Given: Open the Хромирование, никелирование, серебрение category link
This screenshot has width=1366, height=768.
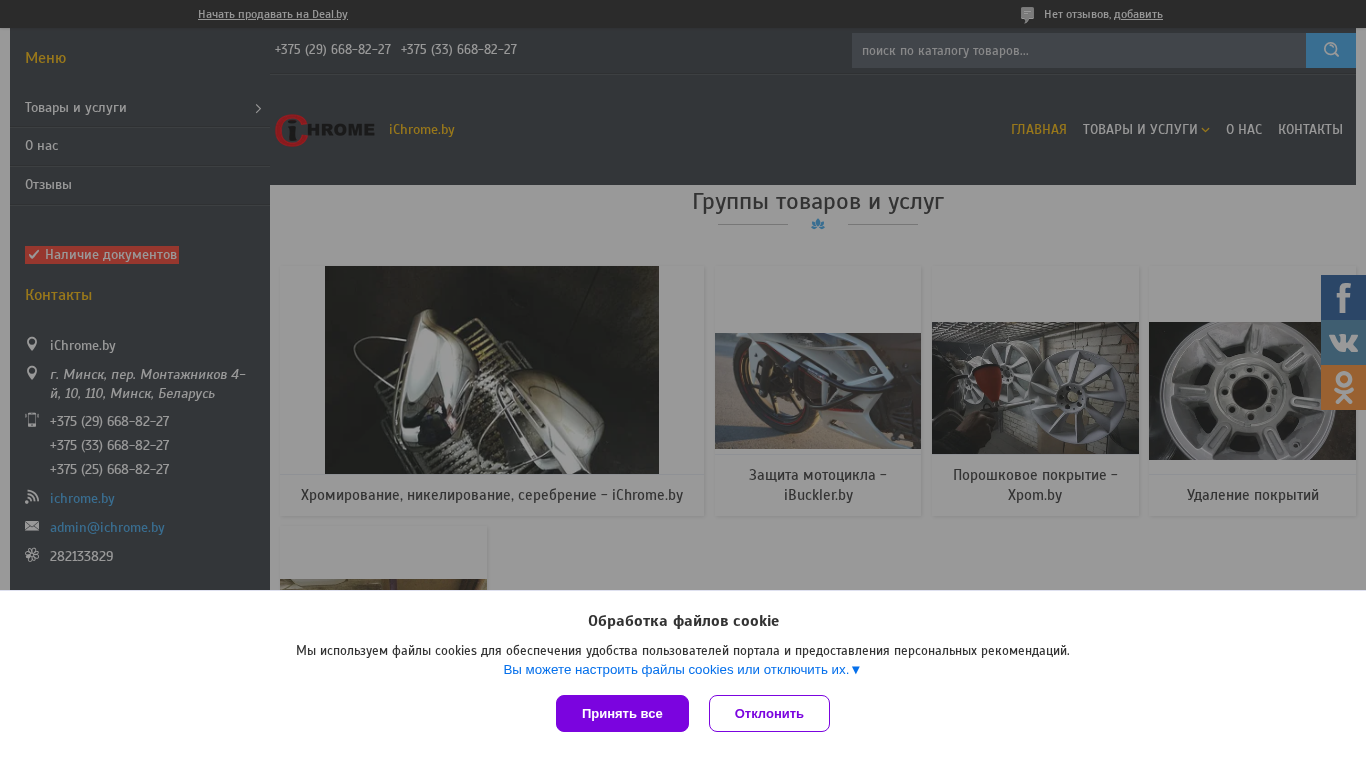Looking at the screenshot, I should coord(492,495).
